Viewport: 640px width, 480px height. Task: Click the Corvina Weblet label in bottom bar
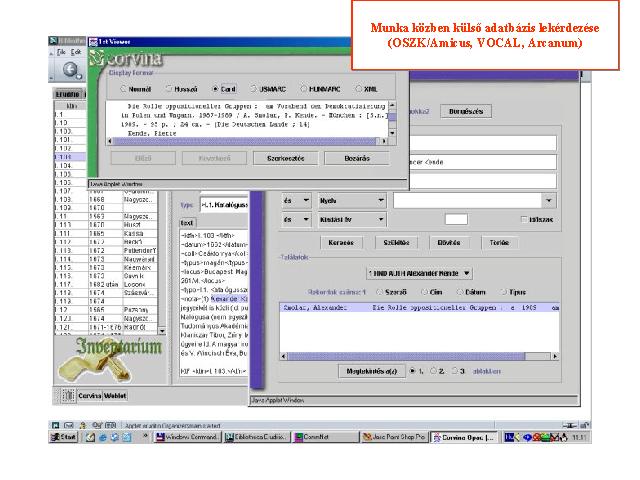(102, 396)
